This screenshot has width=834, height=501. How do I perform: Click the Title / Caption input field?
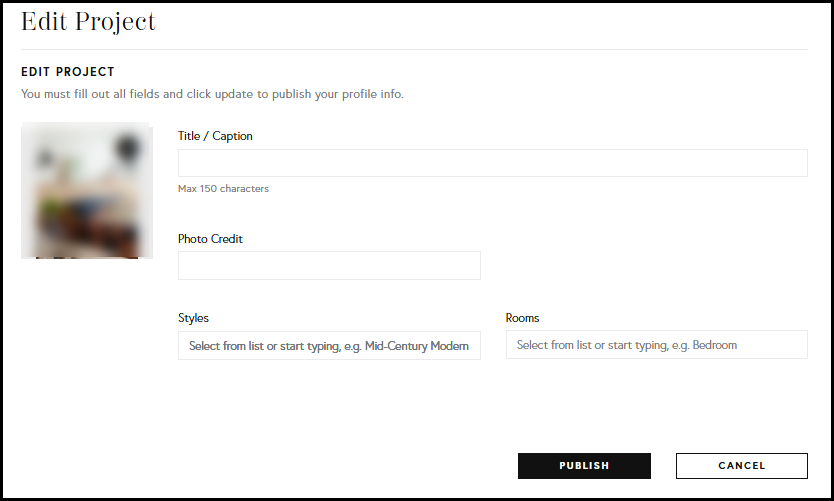493,163
